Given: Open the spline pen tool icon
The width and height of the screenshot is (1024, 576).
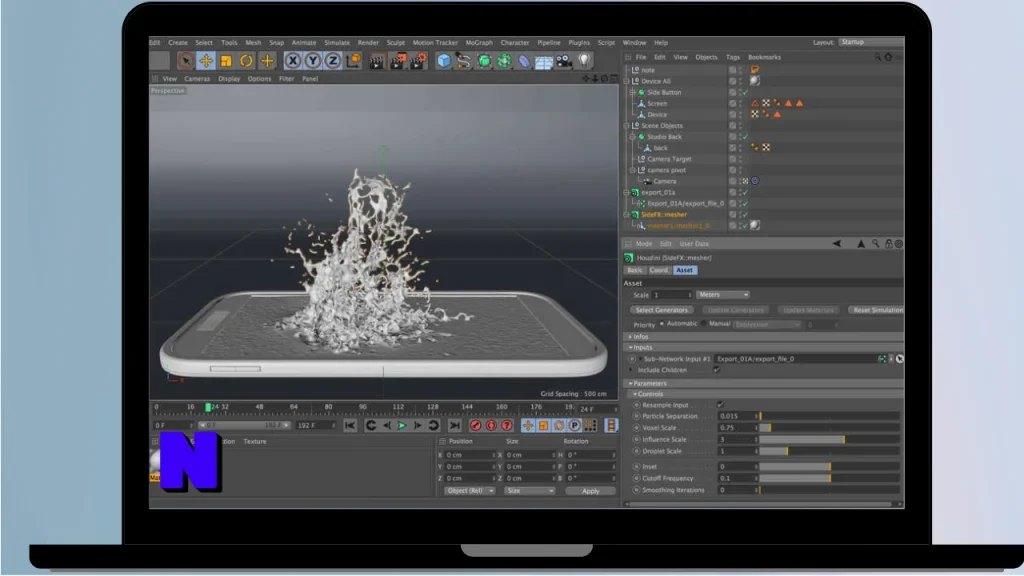Looking at the screenshot, I should point(464,61).
